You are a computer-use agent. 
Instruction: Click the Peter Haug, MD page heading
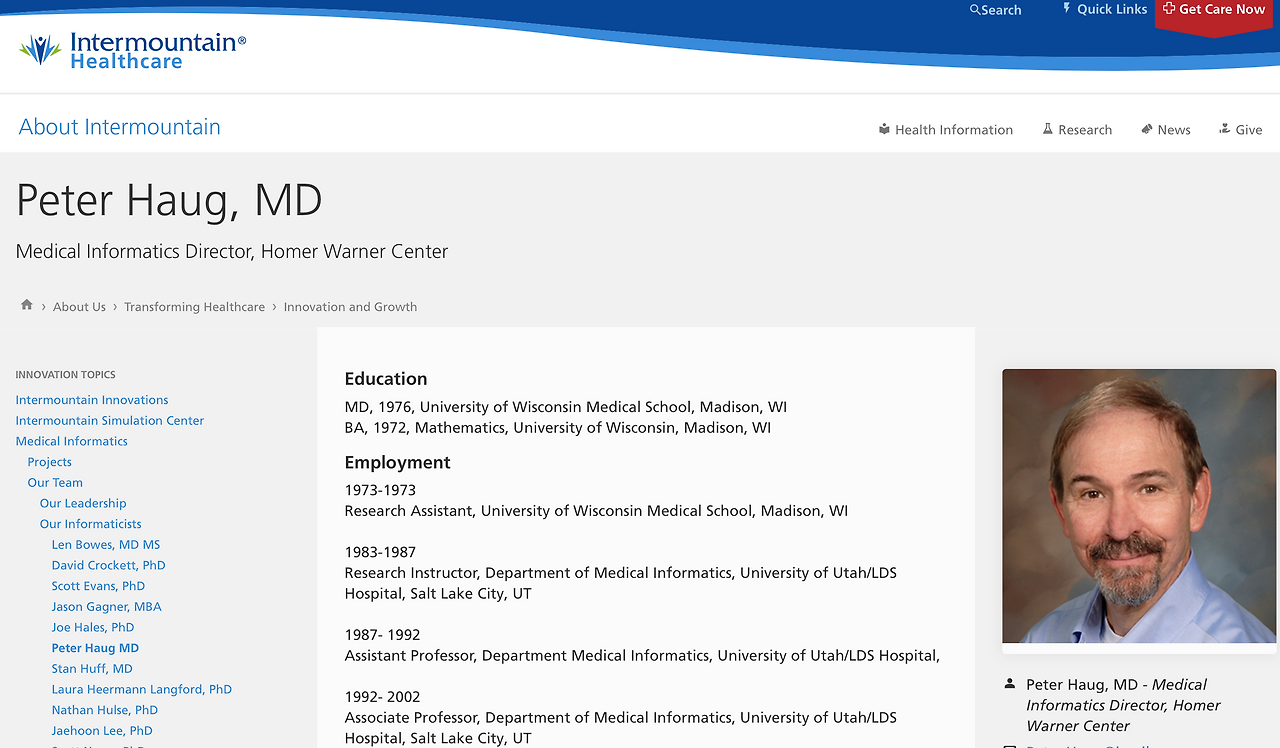click(x=169, y=200)
